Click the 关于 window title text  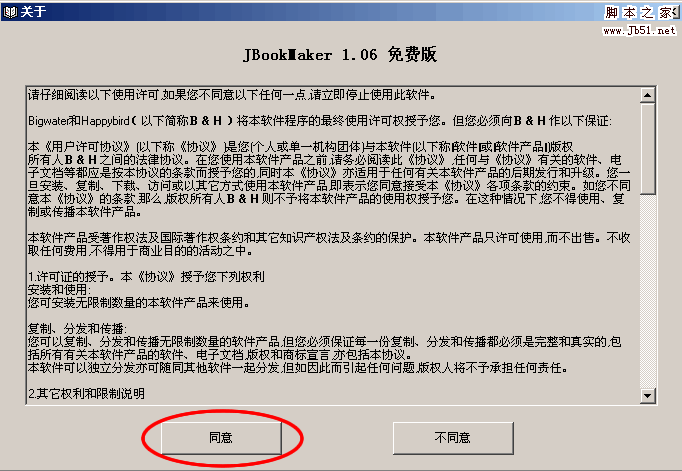pos(33,12)
